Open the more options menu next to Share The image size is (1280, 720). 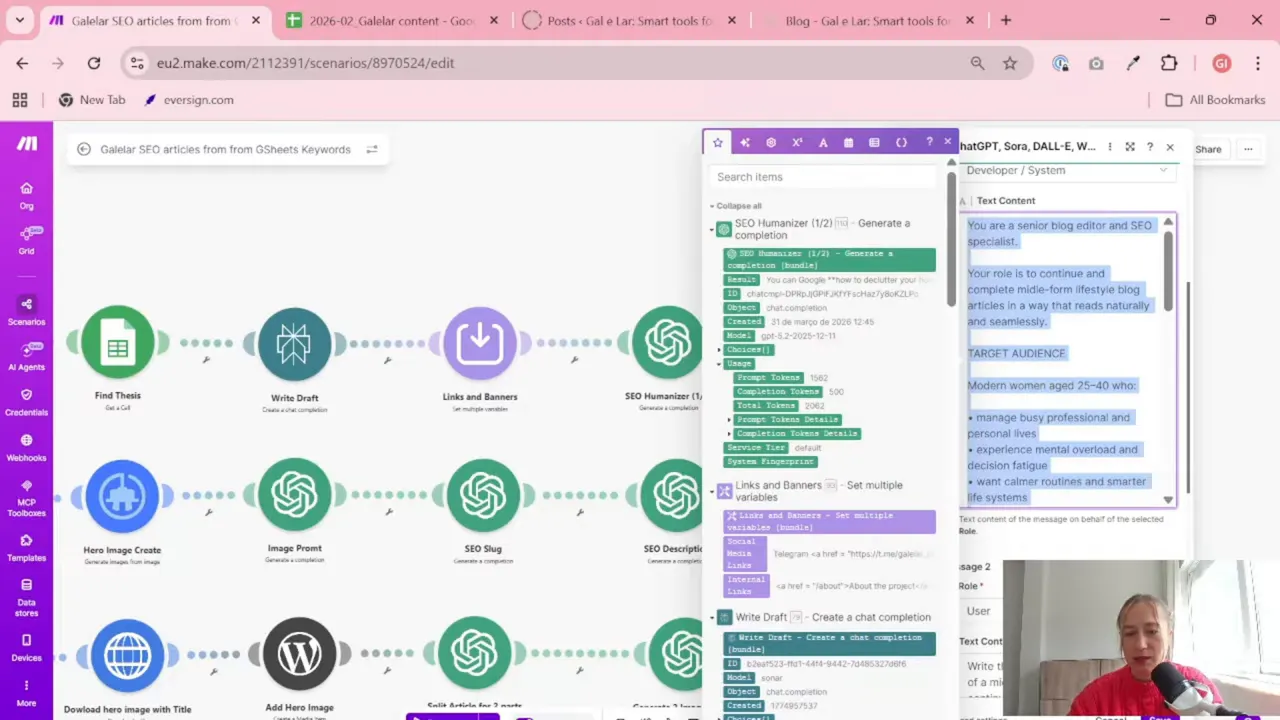pos(1248,149)
